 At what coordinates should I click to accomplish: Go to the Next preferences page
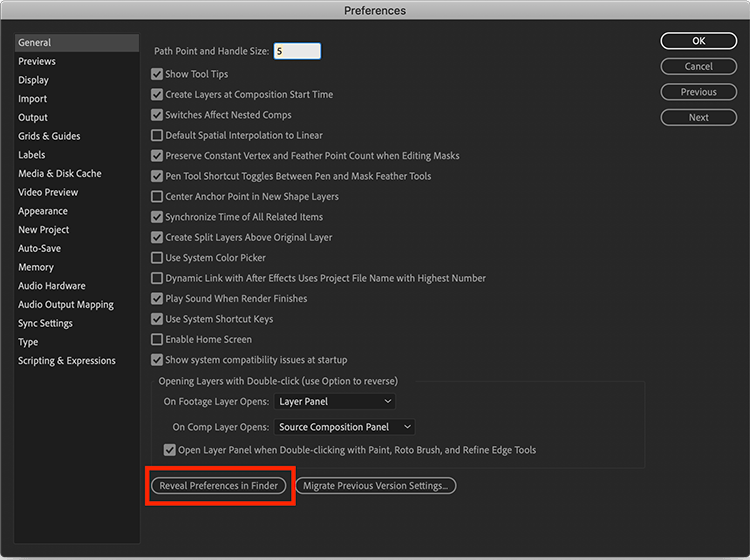click(x=699, y=117)
